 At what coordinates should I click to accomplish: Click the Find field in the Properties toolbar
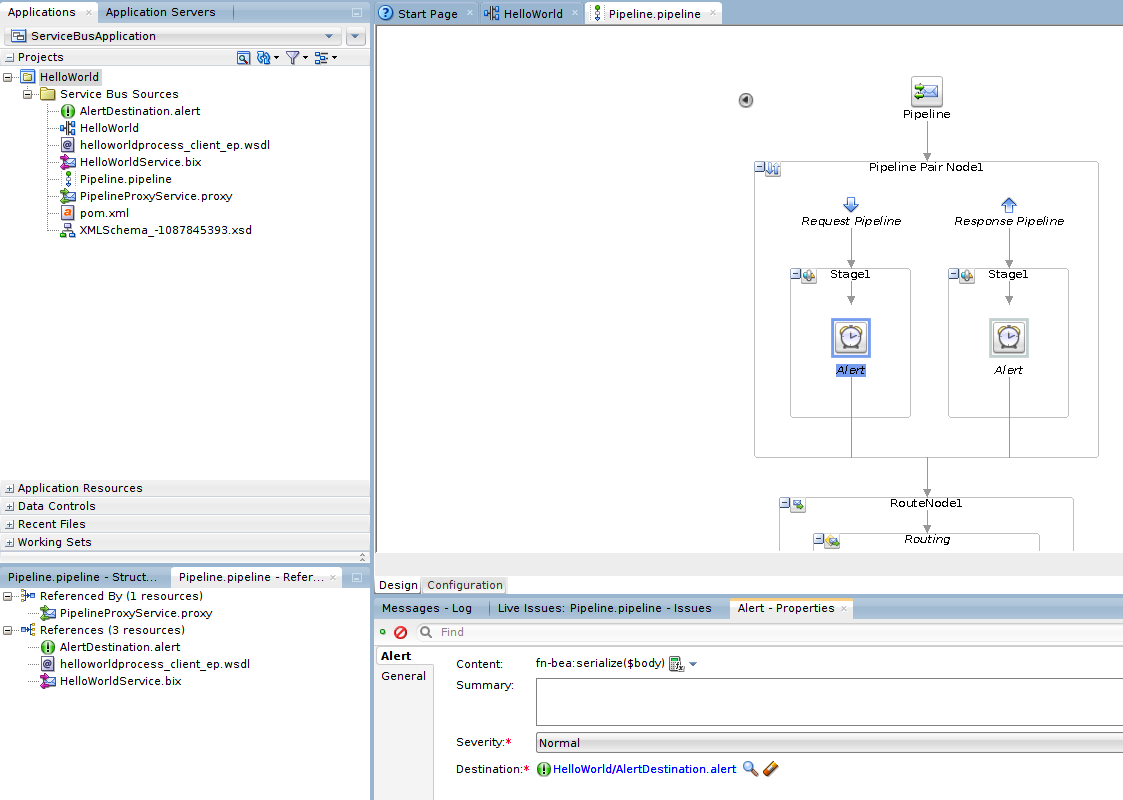pos(470,632)
